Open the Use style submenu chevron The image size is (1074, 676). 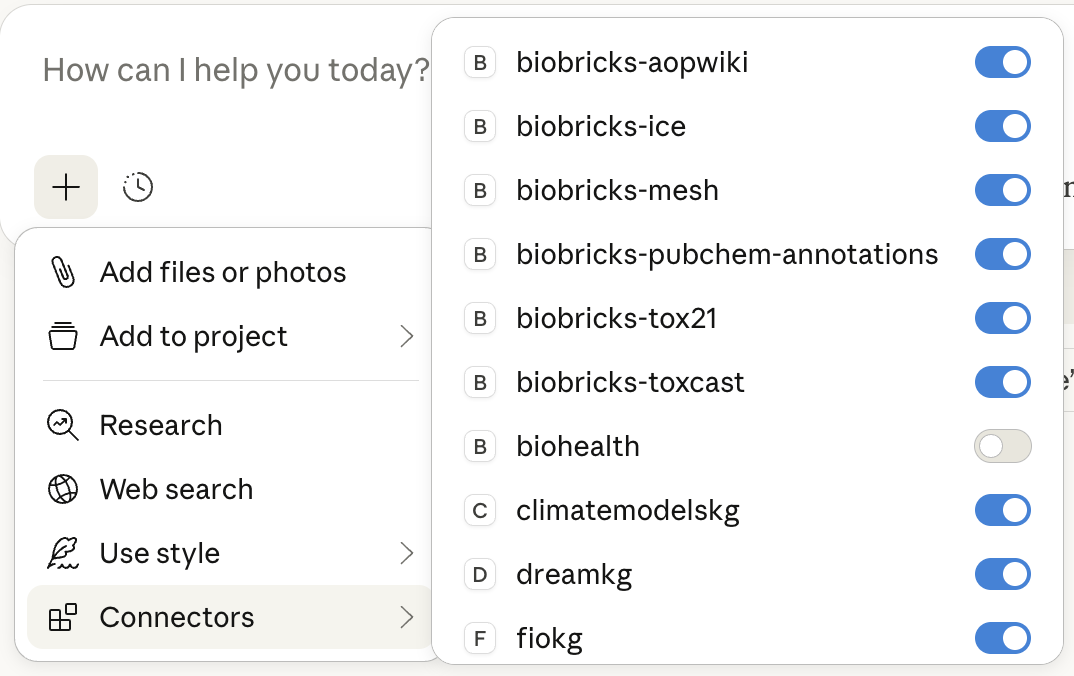point(408,553)
